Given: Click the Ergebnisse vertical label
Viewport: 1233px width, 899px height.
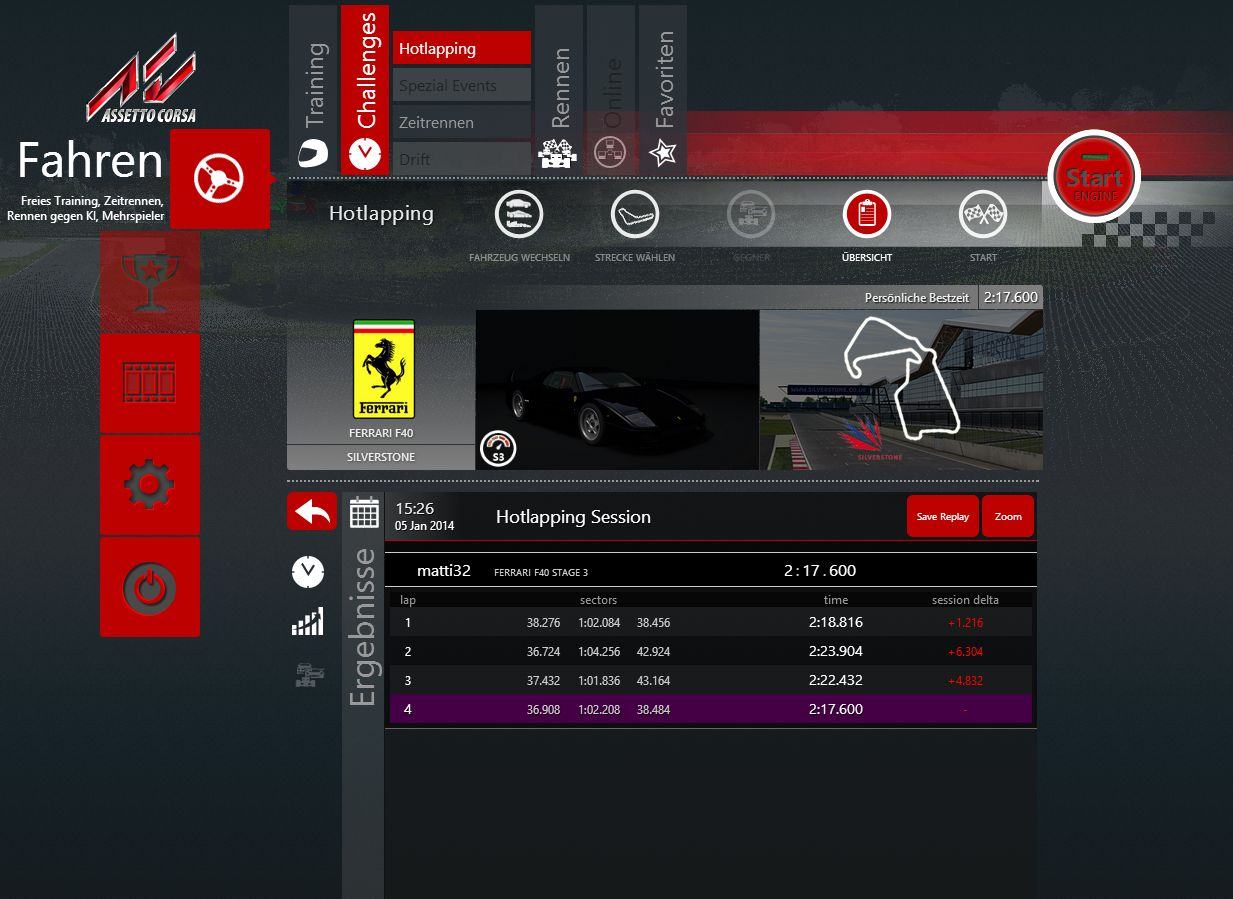Looking at the screenshot, I should (x=363, y=627).
